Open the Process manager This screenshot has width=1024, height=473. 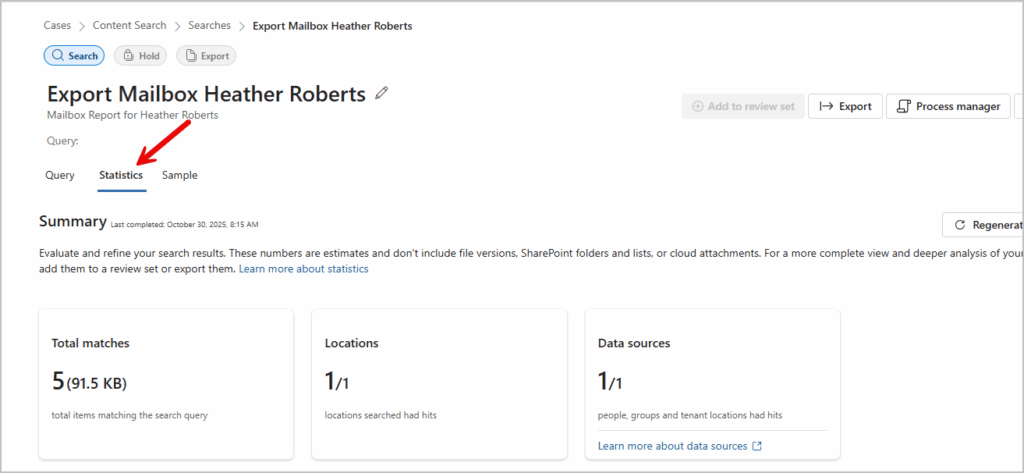click(947, 106)
